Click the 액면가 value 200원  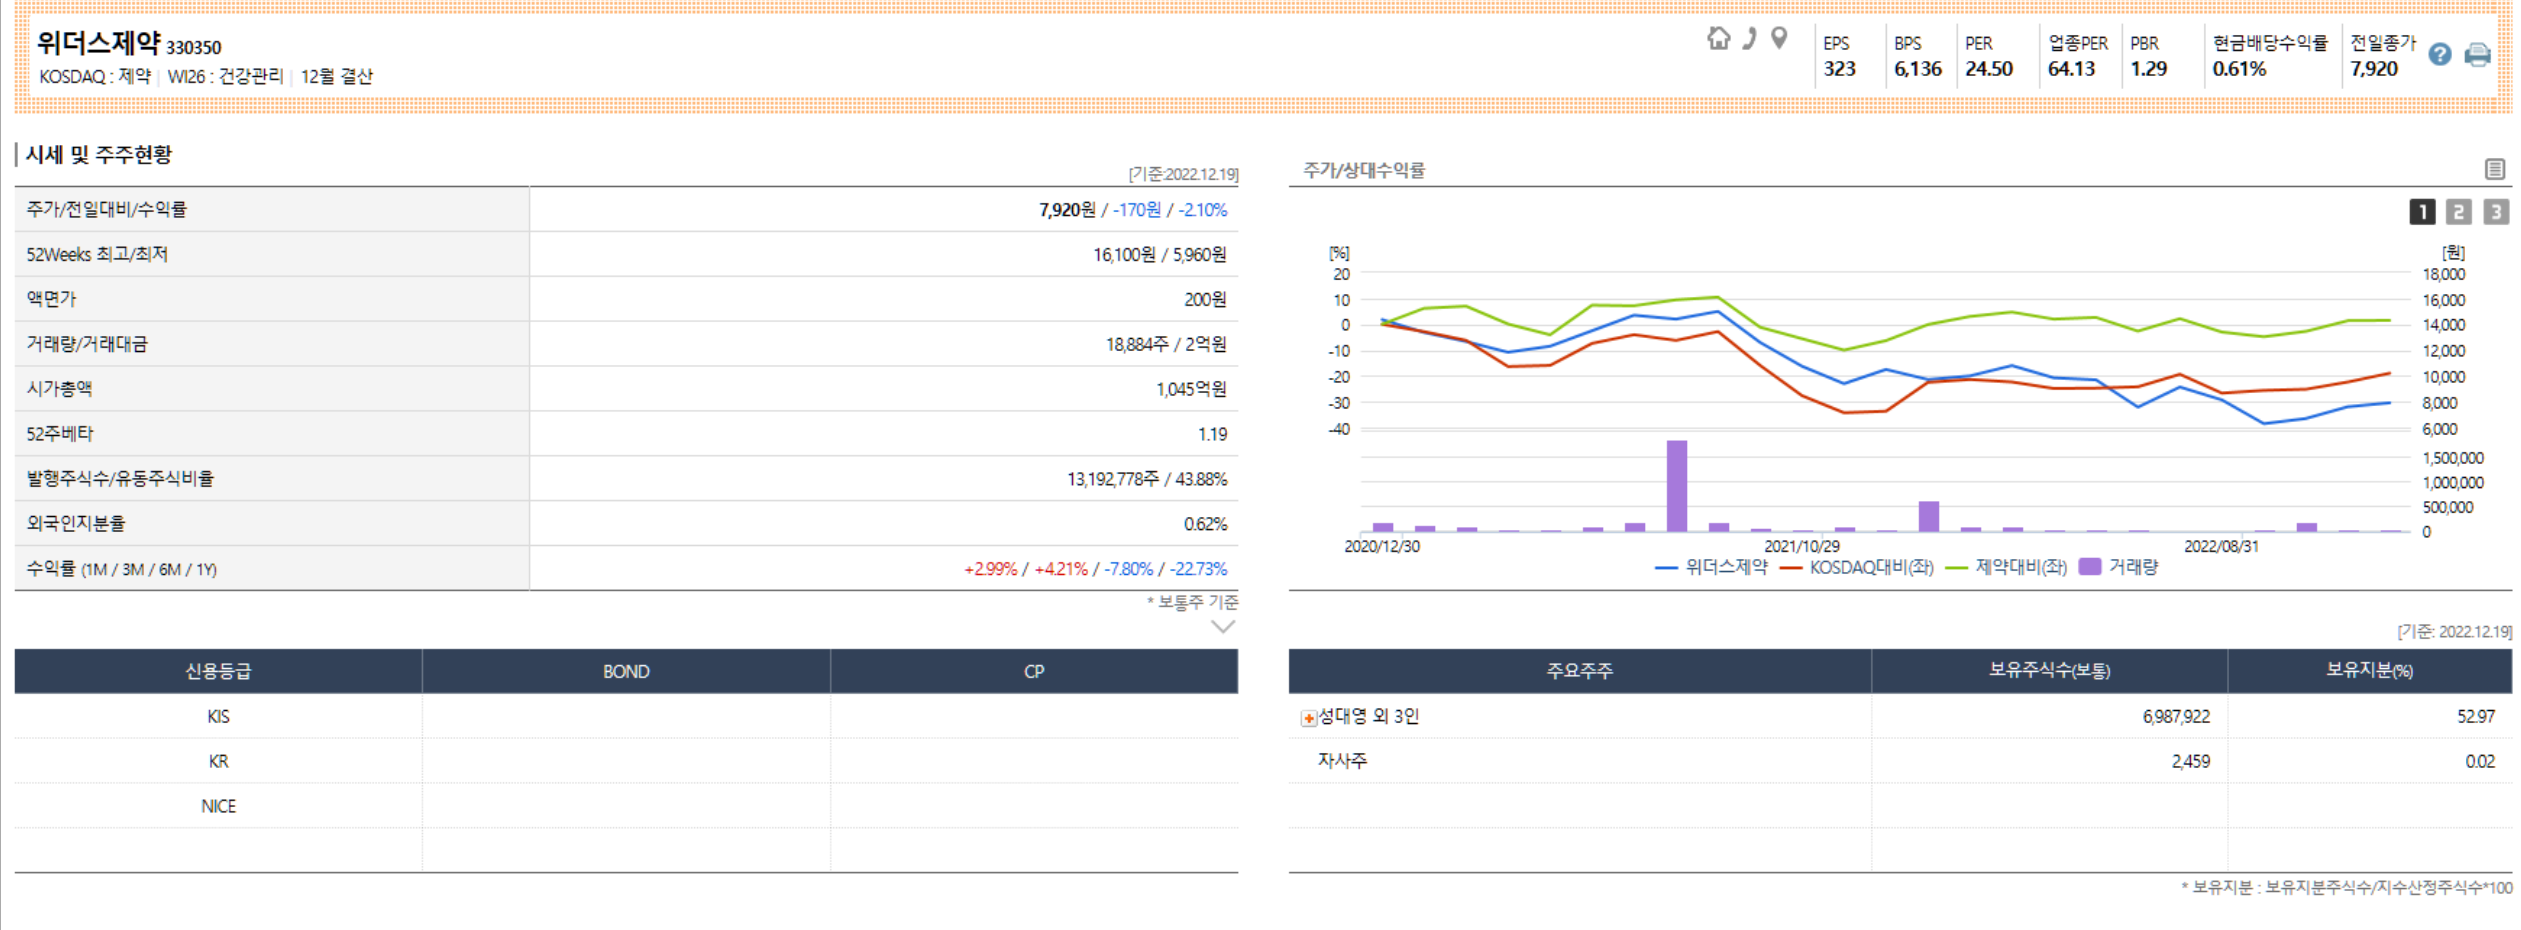coord(1205,299)
